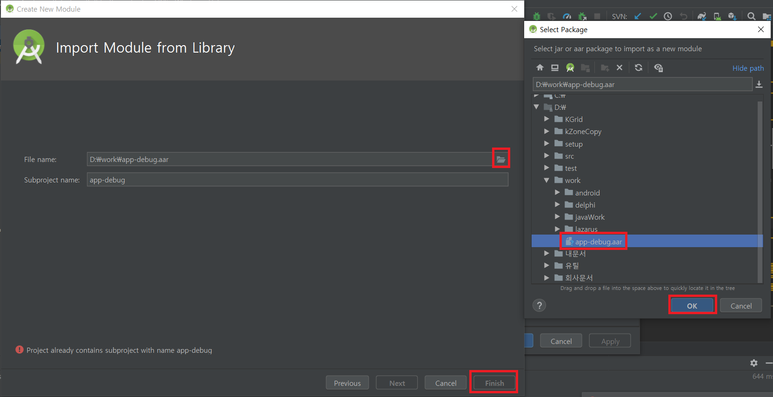This screenshot has width=773, height=397.
Task: Expand the src folder
Action: (x=547, y=156)
